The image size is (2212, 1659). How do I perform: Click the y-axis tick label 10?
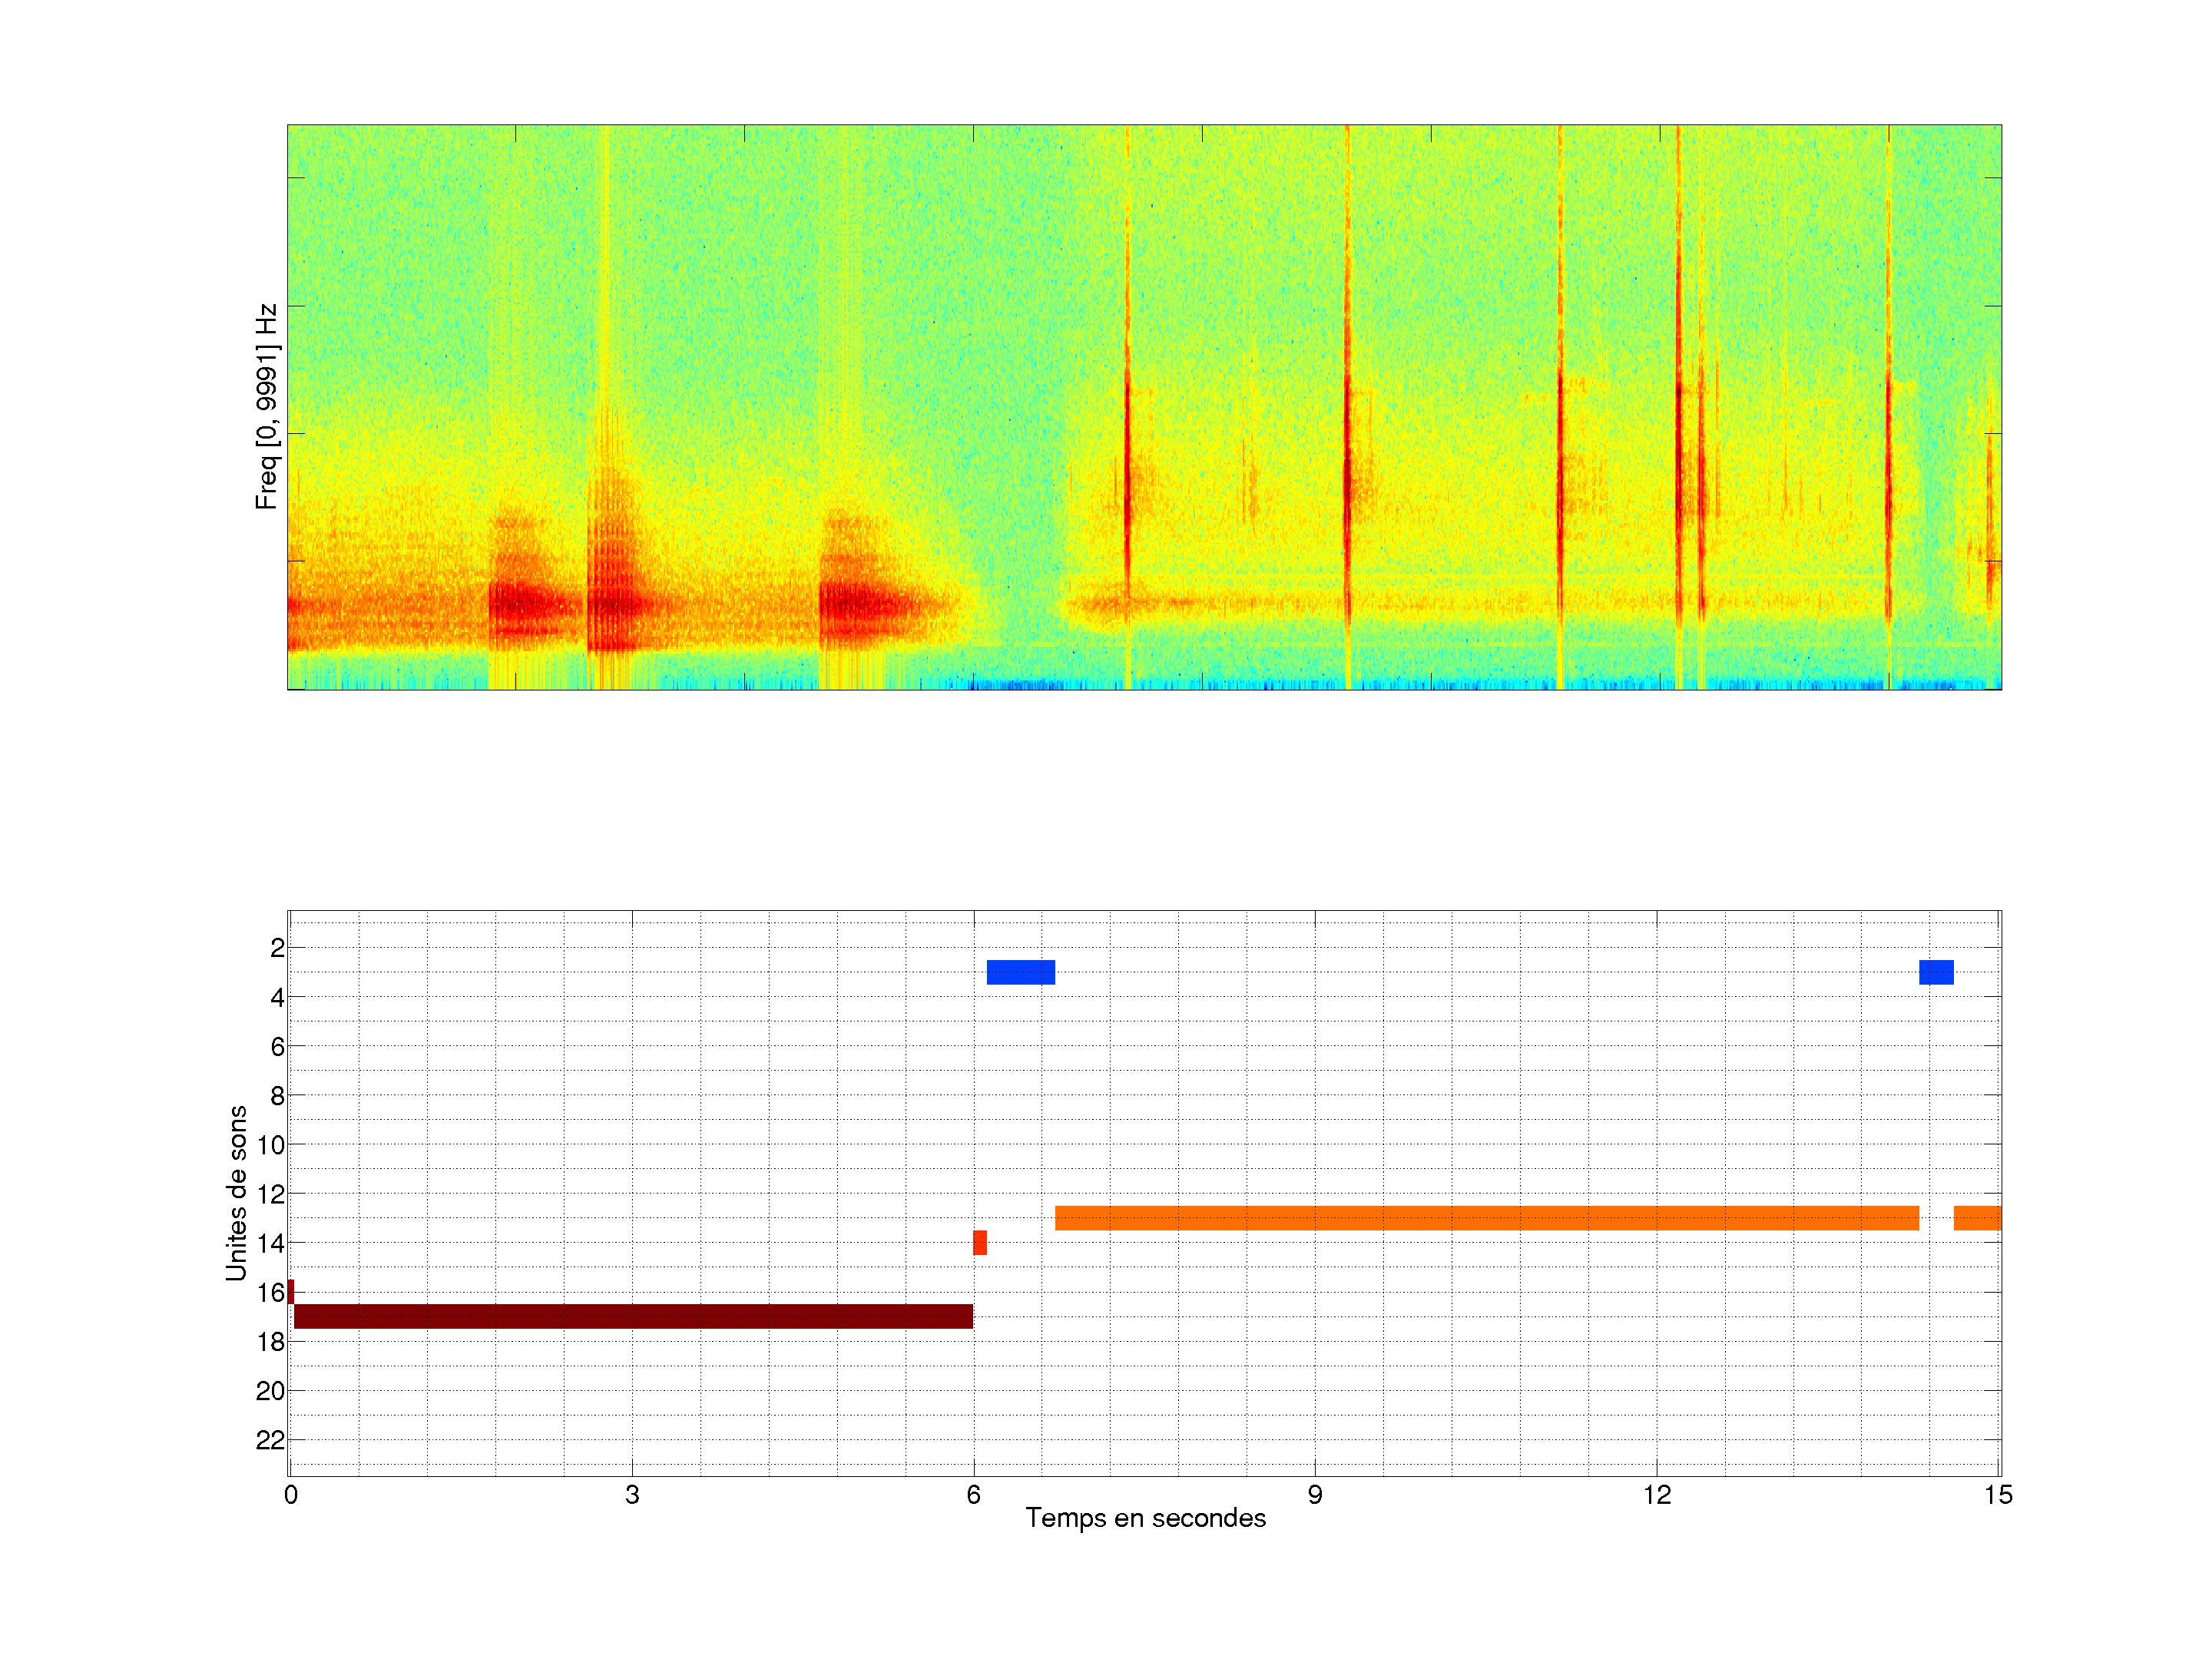pos(270,1145)
